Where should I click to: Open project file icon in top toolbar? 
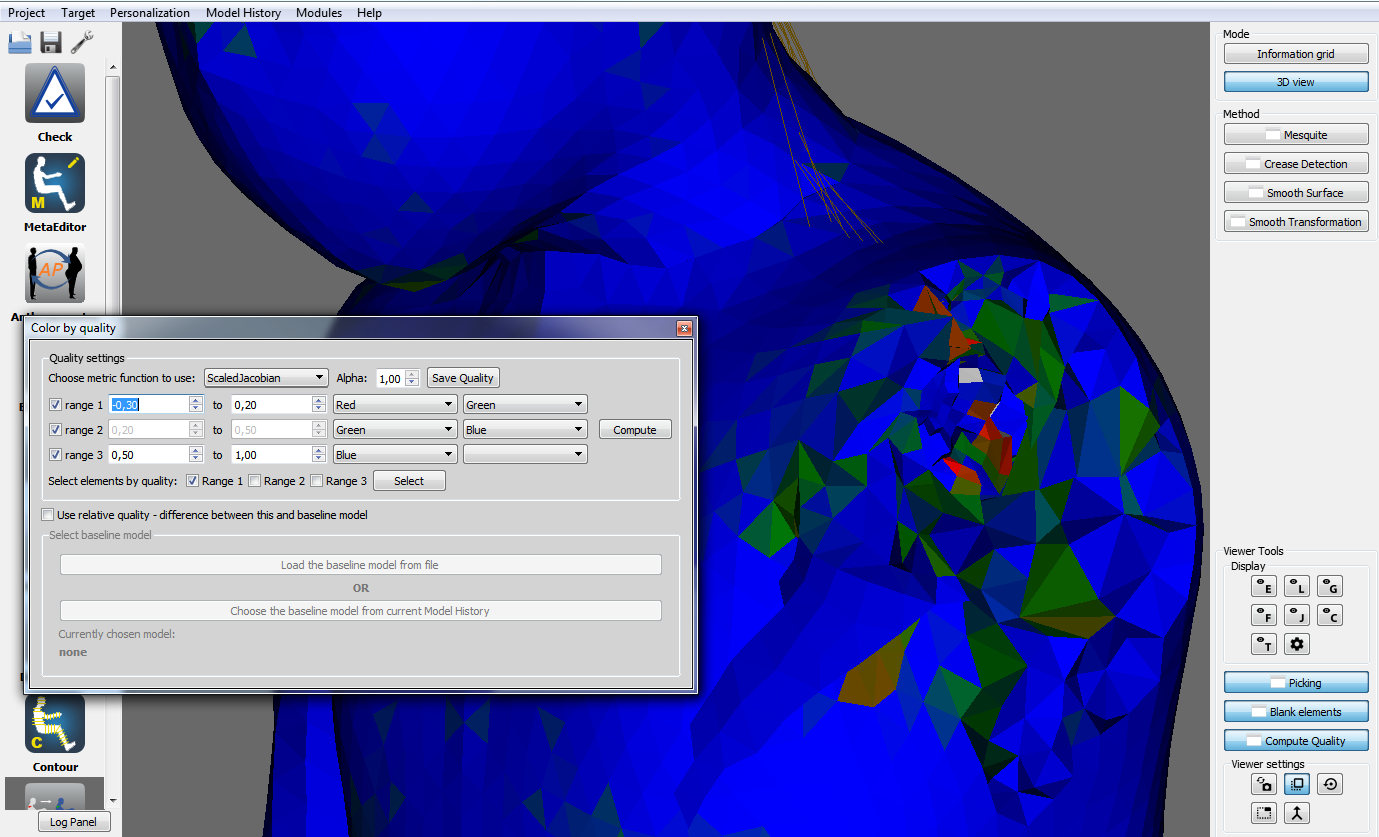(20, 42)
